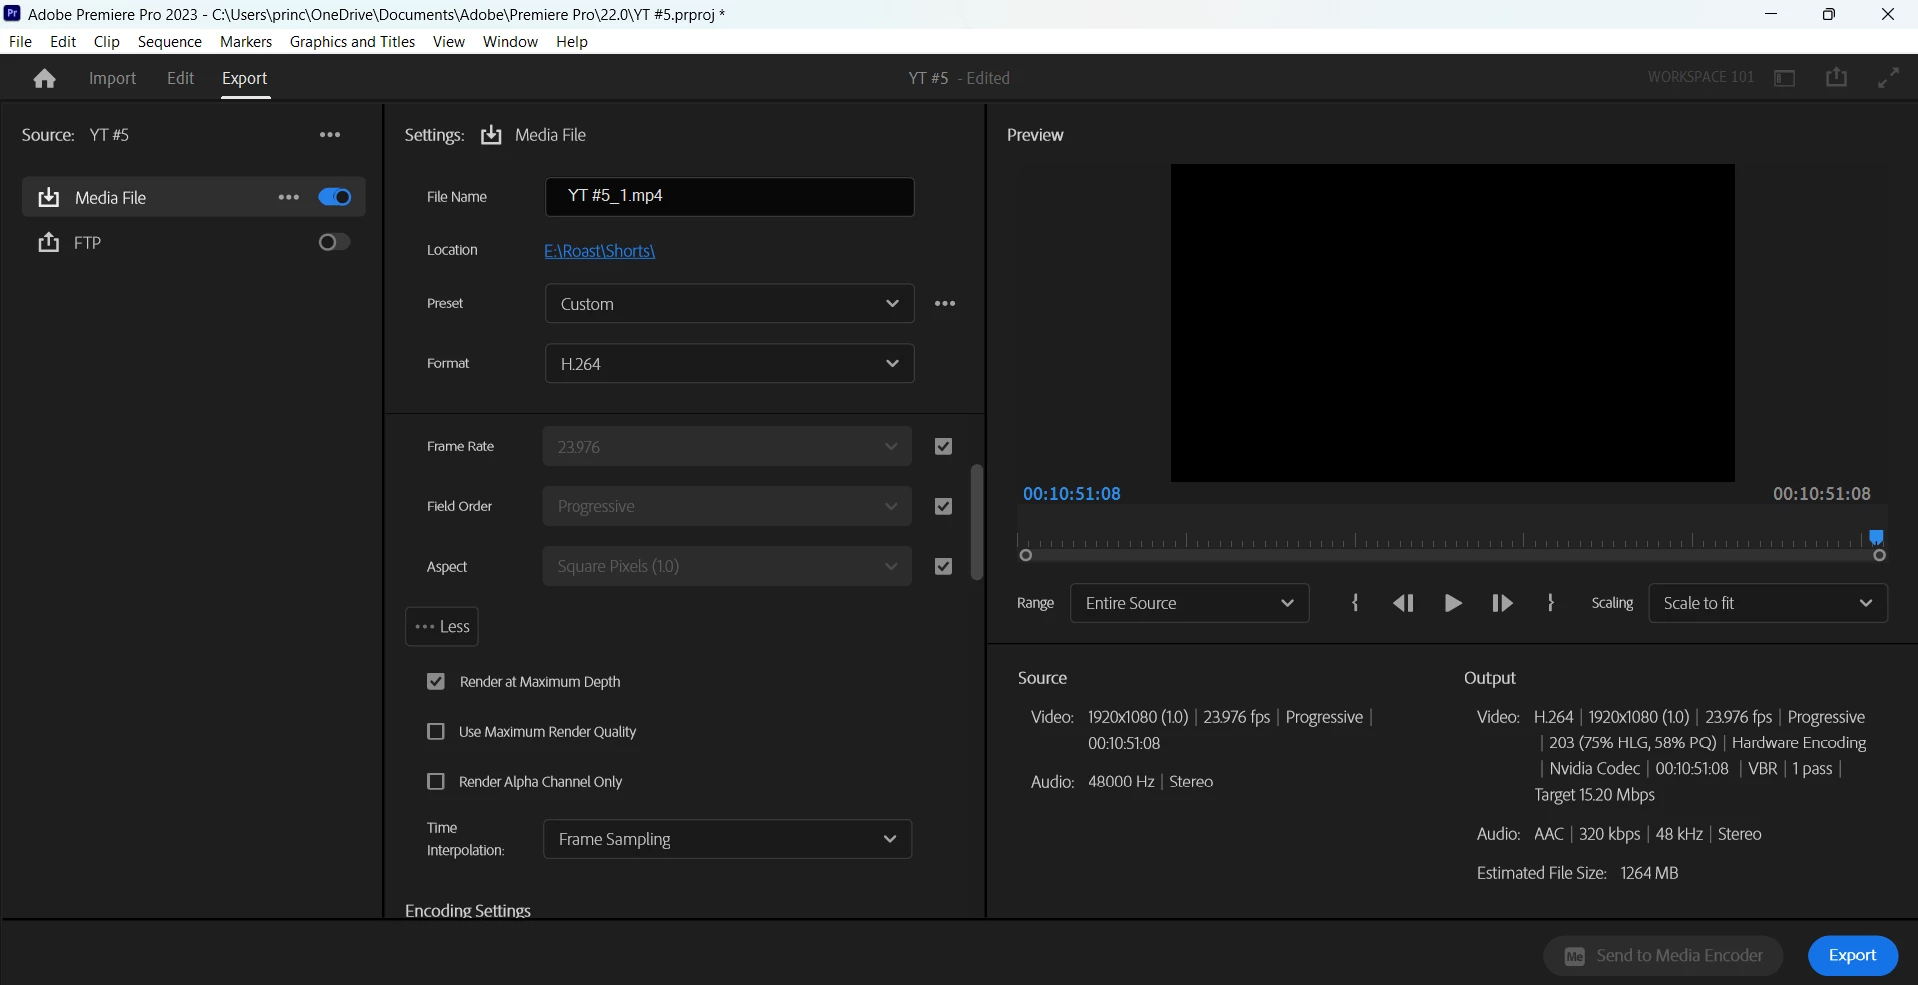Open the View menu

[x=449, y=42]
